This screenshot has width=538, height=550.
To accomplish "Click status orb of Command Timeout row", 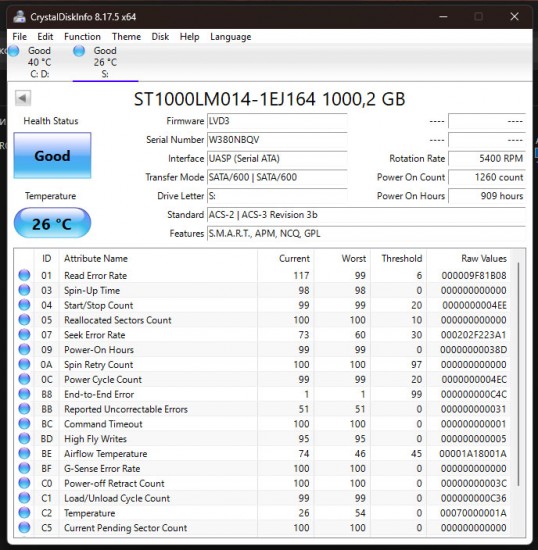I will (x=24, y=424).
